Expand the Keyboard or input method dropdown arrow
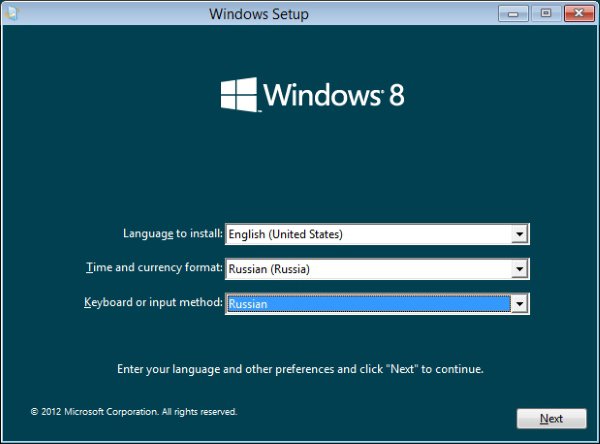The height and width of the screenshot is (444, 600). [x=518, y=303]
